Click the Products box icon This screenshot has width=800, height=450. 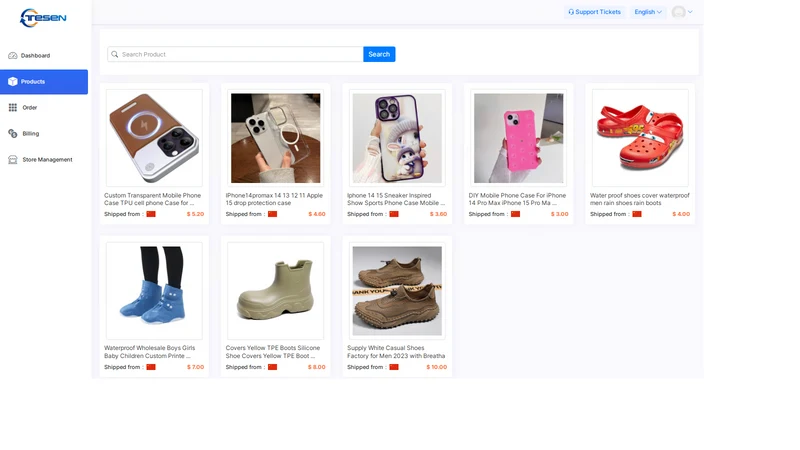point(13,82)
